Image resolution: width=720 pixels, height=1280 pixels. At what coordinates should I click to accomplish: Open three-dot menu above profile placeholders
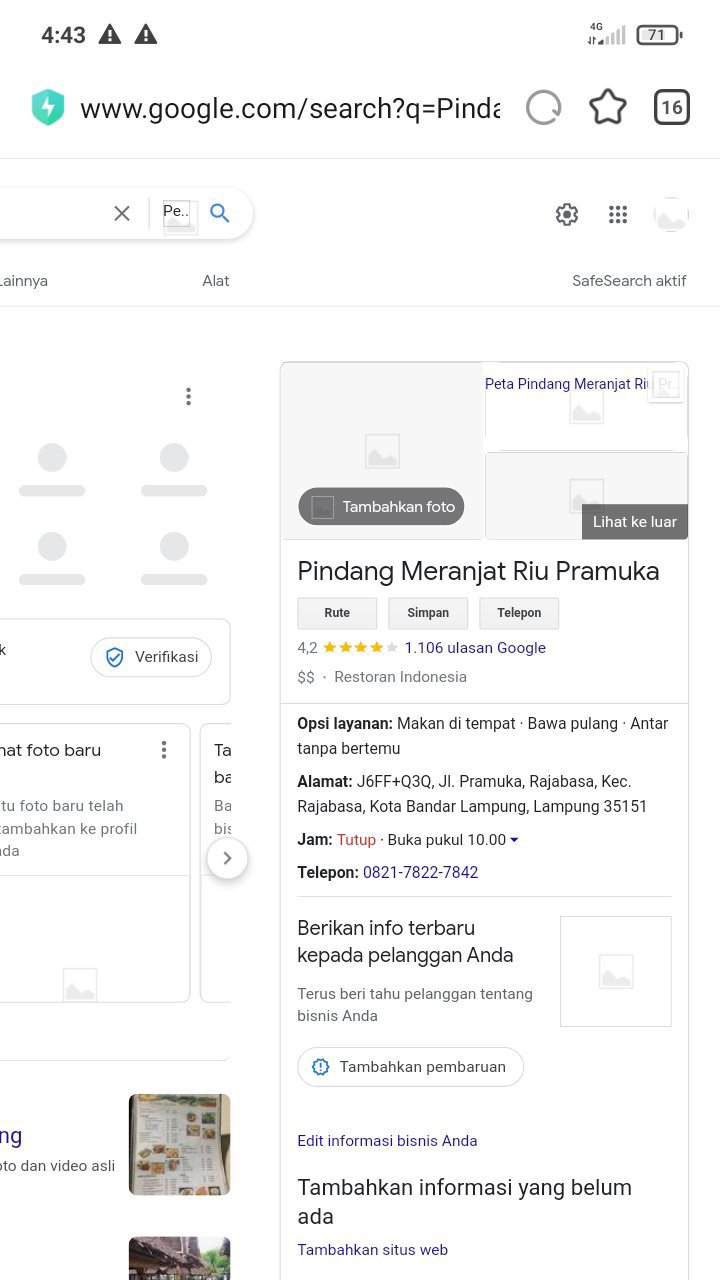(188, 397)
